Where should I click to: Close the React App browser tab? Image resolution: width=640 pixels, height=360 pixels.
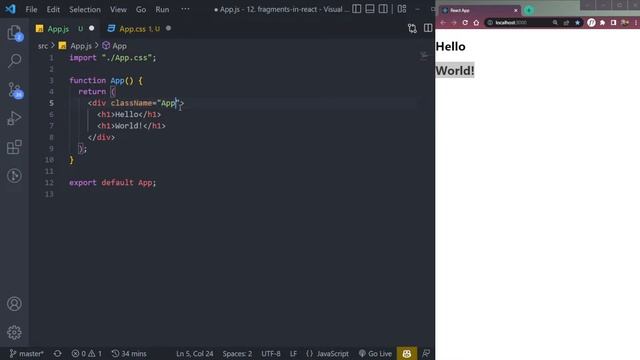coord(516,10)
